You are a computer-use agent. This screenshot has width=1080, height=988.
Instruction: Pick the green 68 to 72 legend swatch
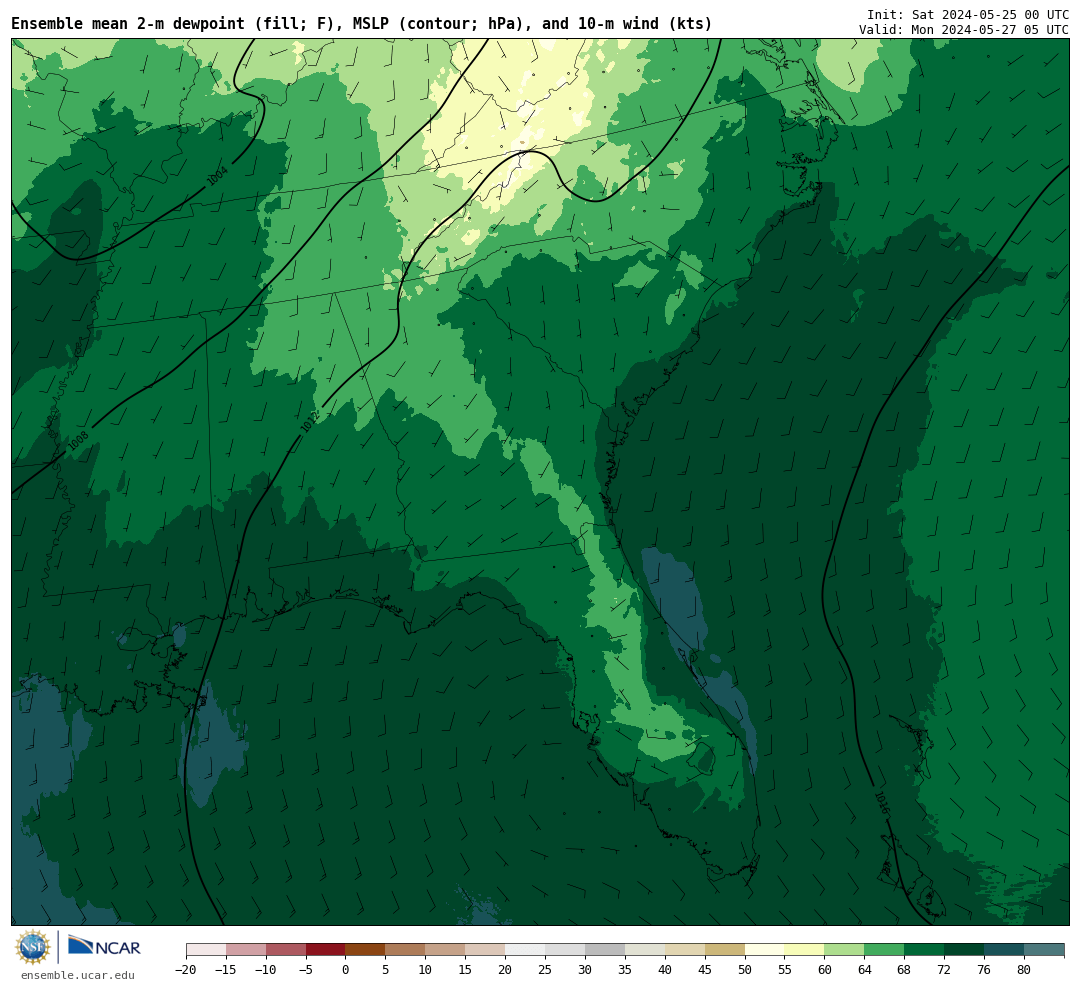click(924, 950)
